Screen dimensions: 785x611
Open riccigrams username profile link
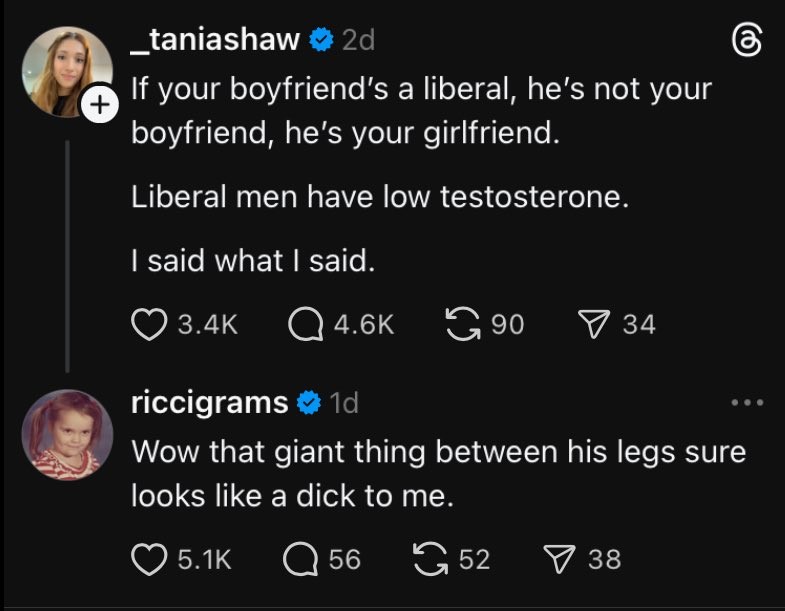[x=210, y=403]
